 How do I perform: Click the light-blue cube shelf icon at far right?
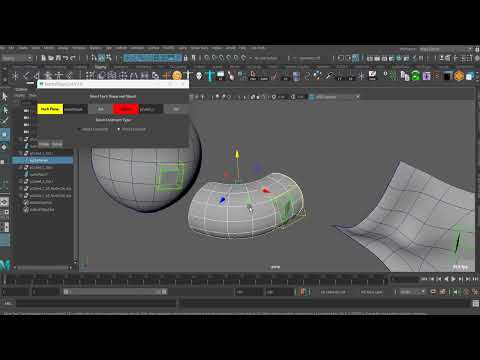[470, 76]
